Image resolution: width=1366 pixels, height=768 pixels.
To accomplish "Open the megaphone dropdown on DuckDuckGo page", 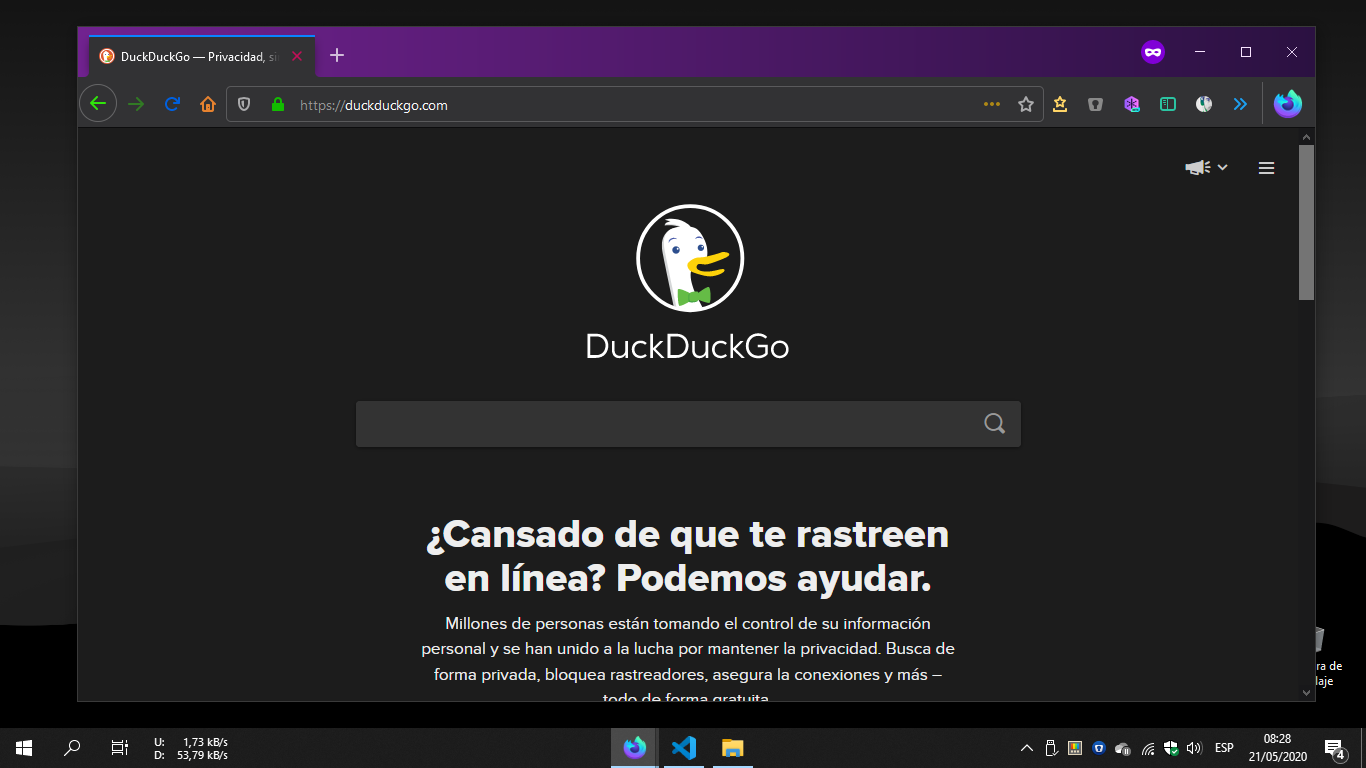I will coord(1206,168).
